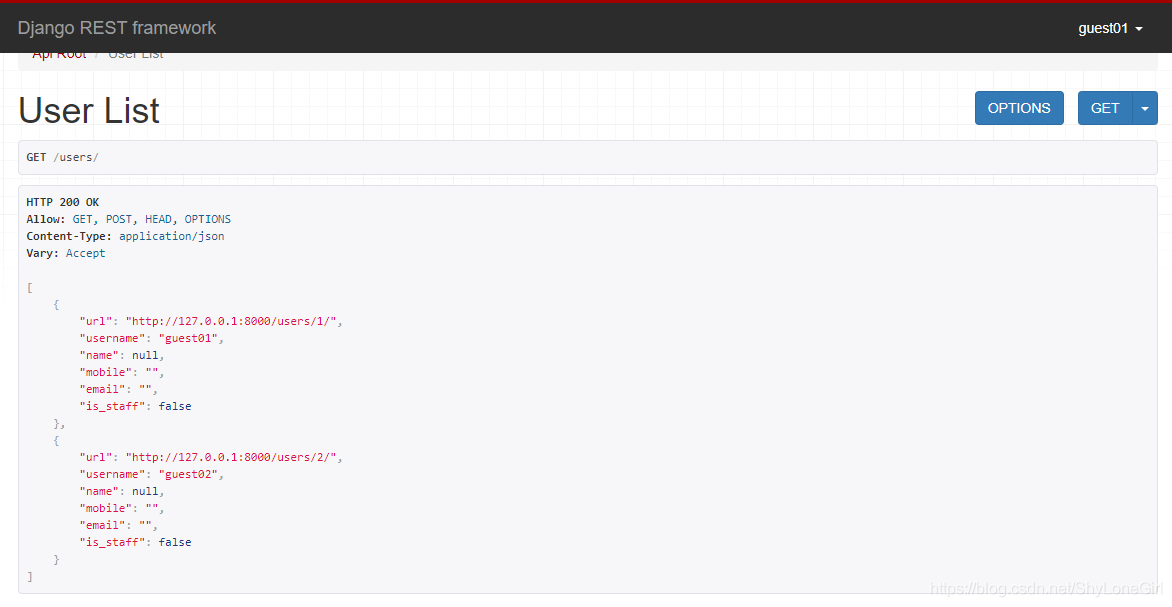1172x607 pixels.
Task: Select the guest01 username value in JSON
Action: 189,338
